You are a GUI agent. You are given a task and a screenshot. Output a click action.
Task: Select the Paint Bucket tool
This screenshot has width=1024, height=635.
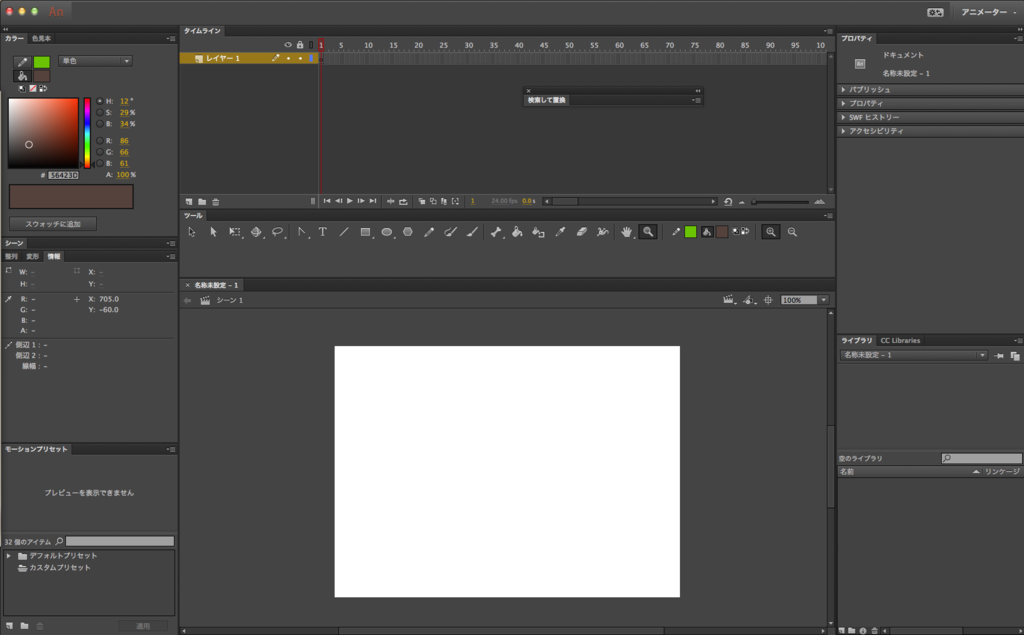point(517,232)
